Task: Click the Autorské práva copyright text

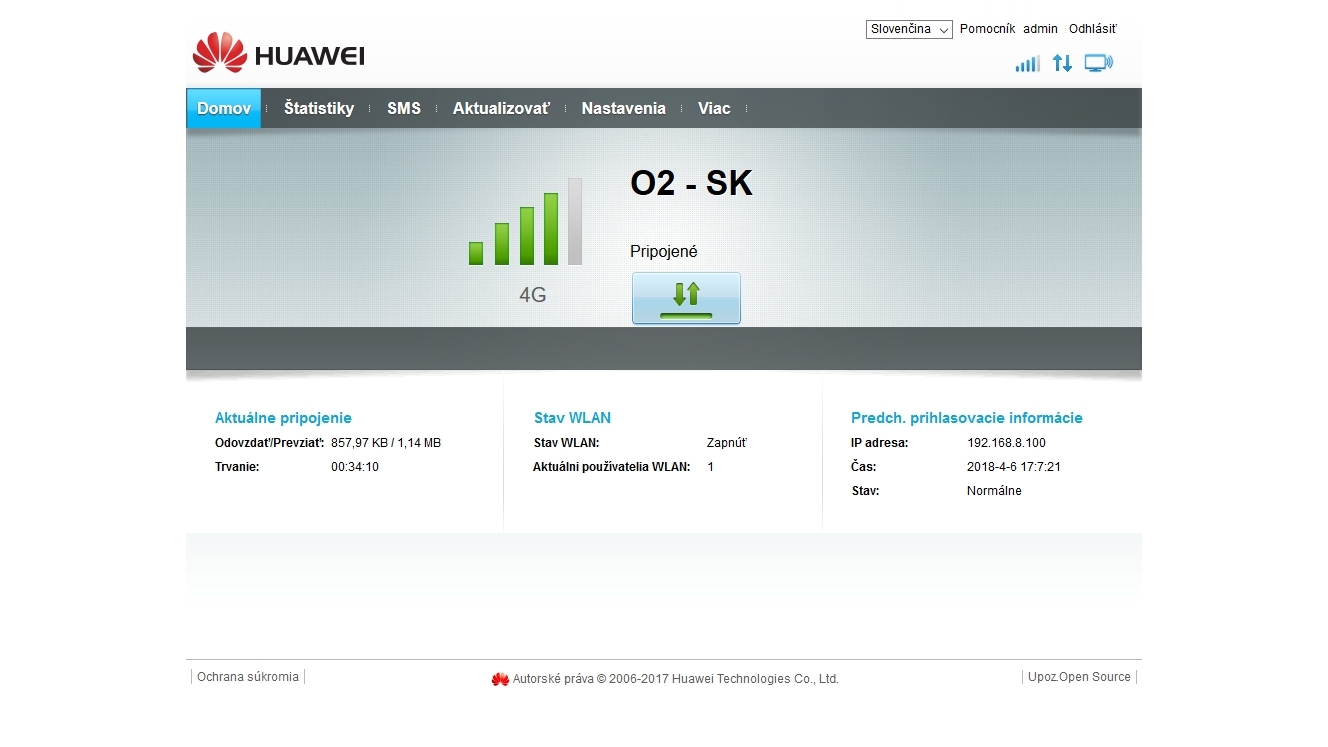Action: [676, 679]
